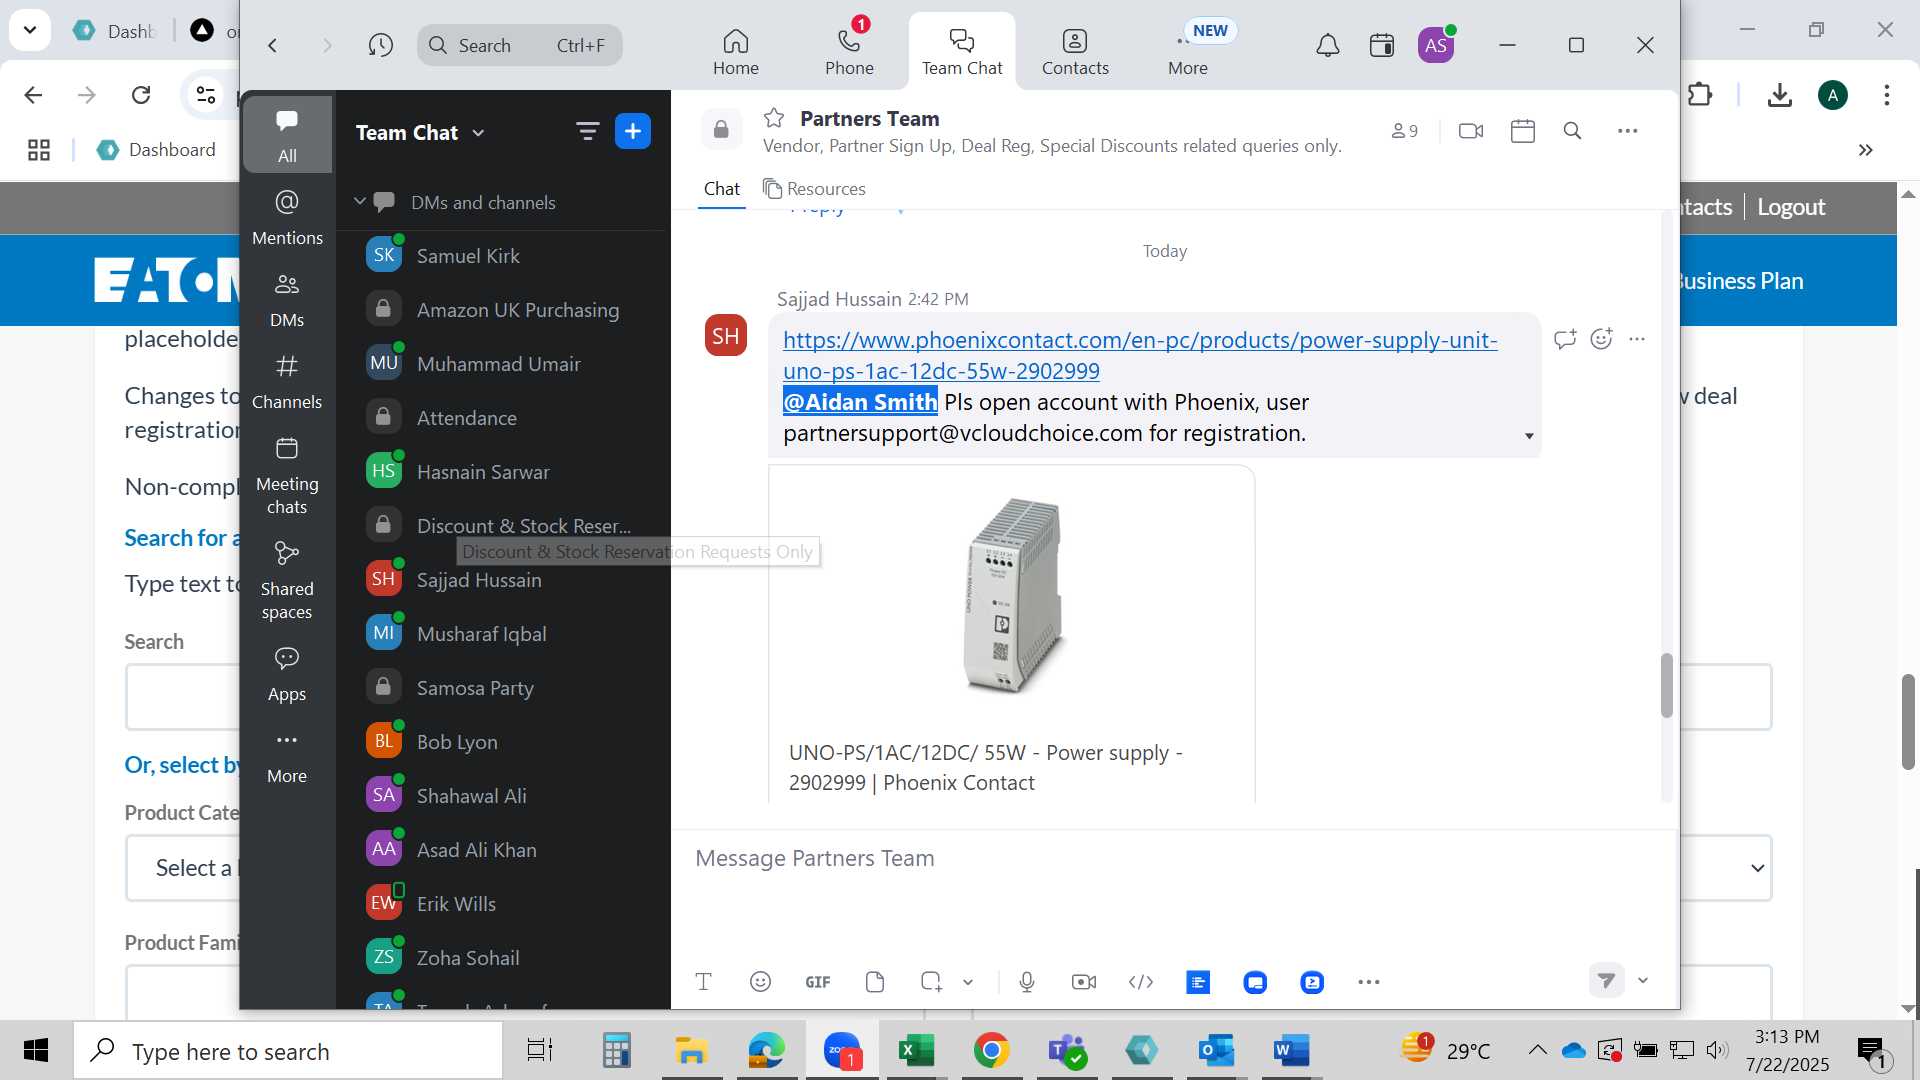1920x1080 pixels.
Task: Open More in the chat sidebar
Action: (x=287, y=756)
